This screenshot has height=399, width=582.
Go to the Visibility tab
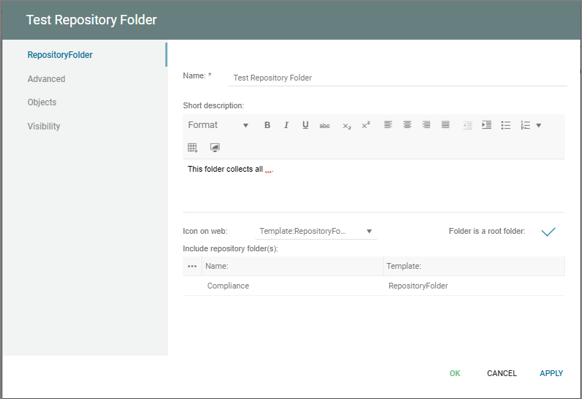pos(44,126)
